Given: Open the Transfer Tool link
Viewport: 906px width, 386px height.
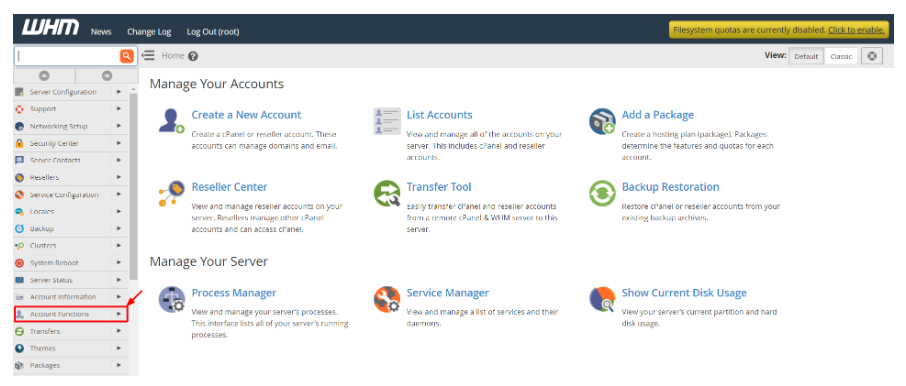Looking at the screenshot, I should click(x=439, y=187).
